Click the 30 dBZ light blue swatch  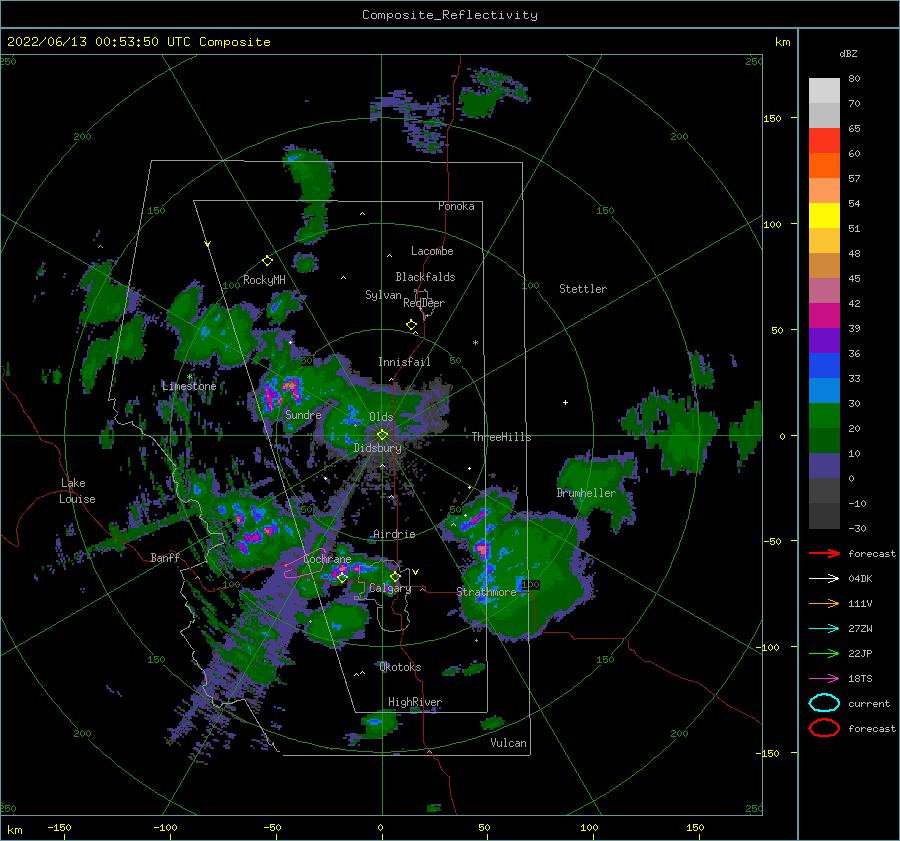click(824, 390)
